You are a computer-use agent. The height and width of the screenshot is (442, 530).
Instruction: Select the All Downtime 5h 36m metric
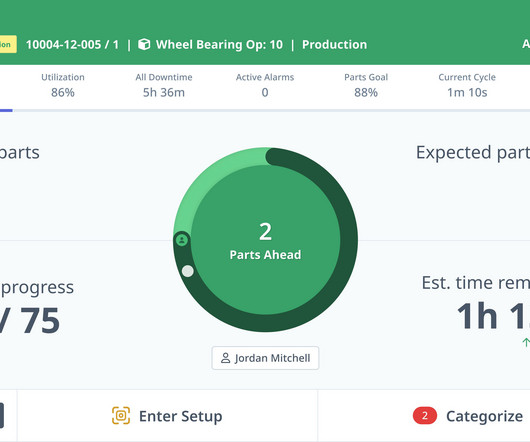164,85
